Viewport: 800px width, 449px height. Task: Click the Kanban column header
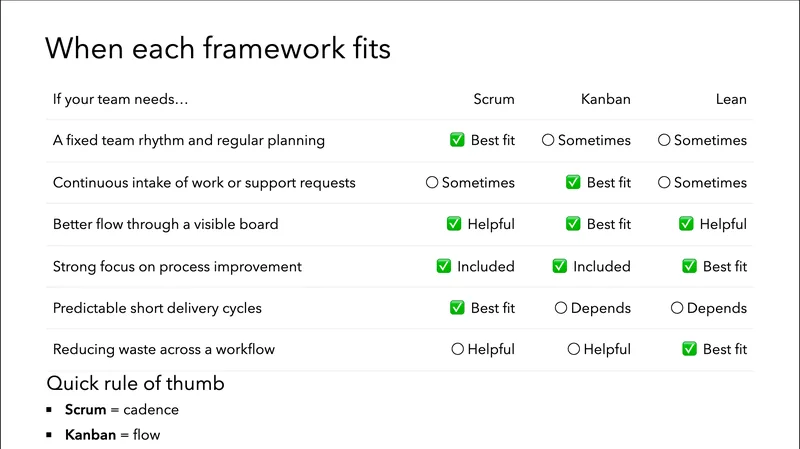pos(605,99)
